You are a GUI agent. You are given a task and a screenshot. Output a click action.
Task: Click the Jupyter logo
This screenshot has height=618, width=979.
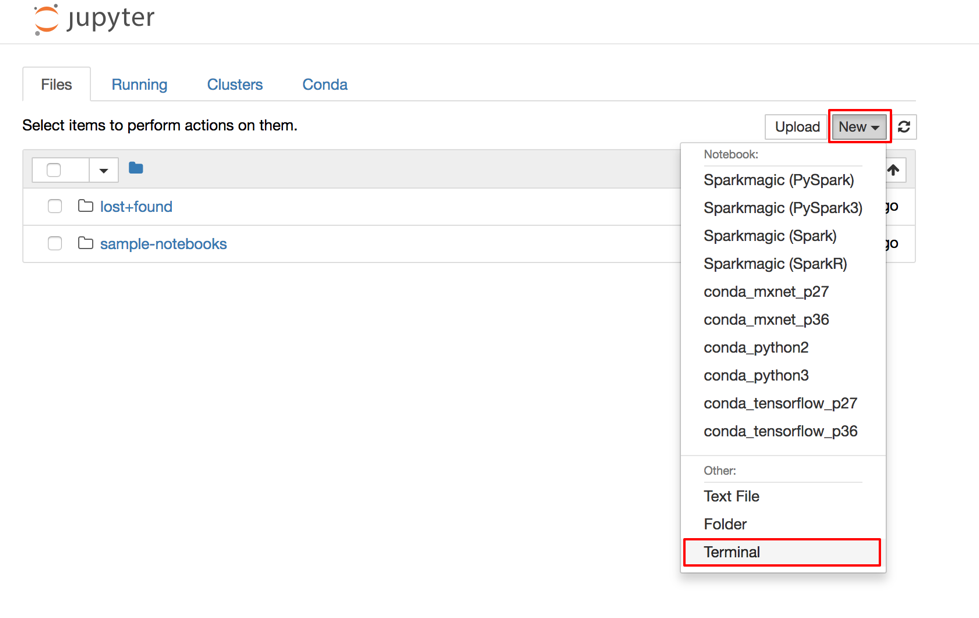coord(94,19)
